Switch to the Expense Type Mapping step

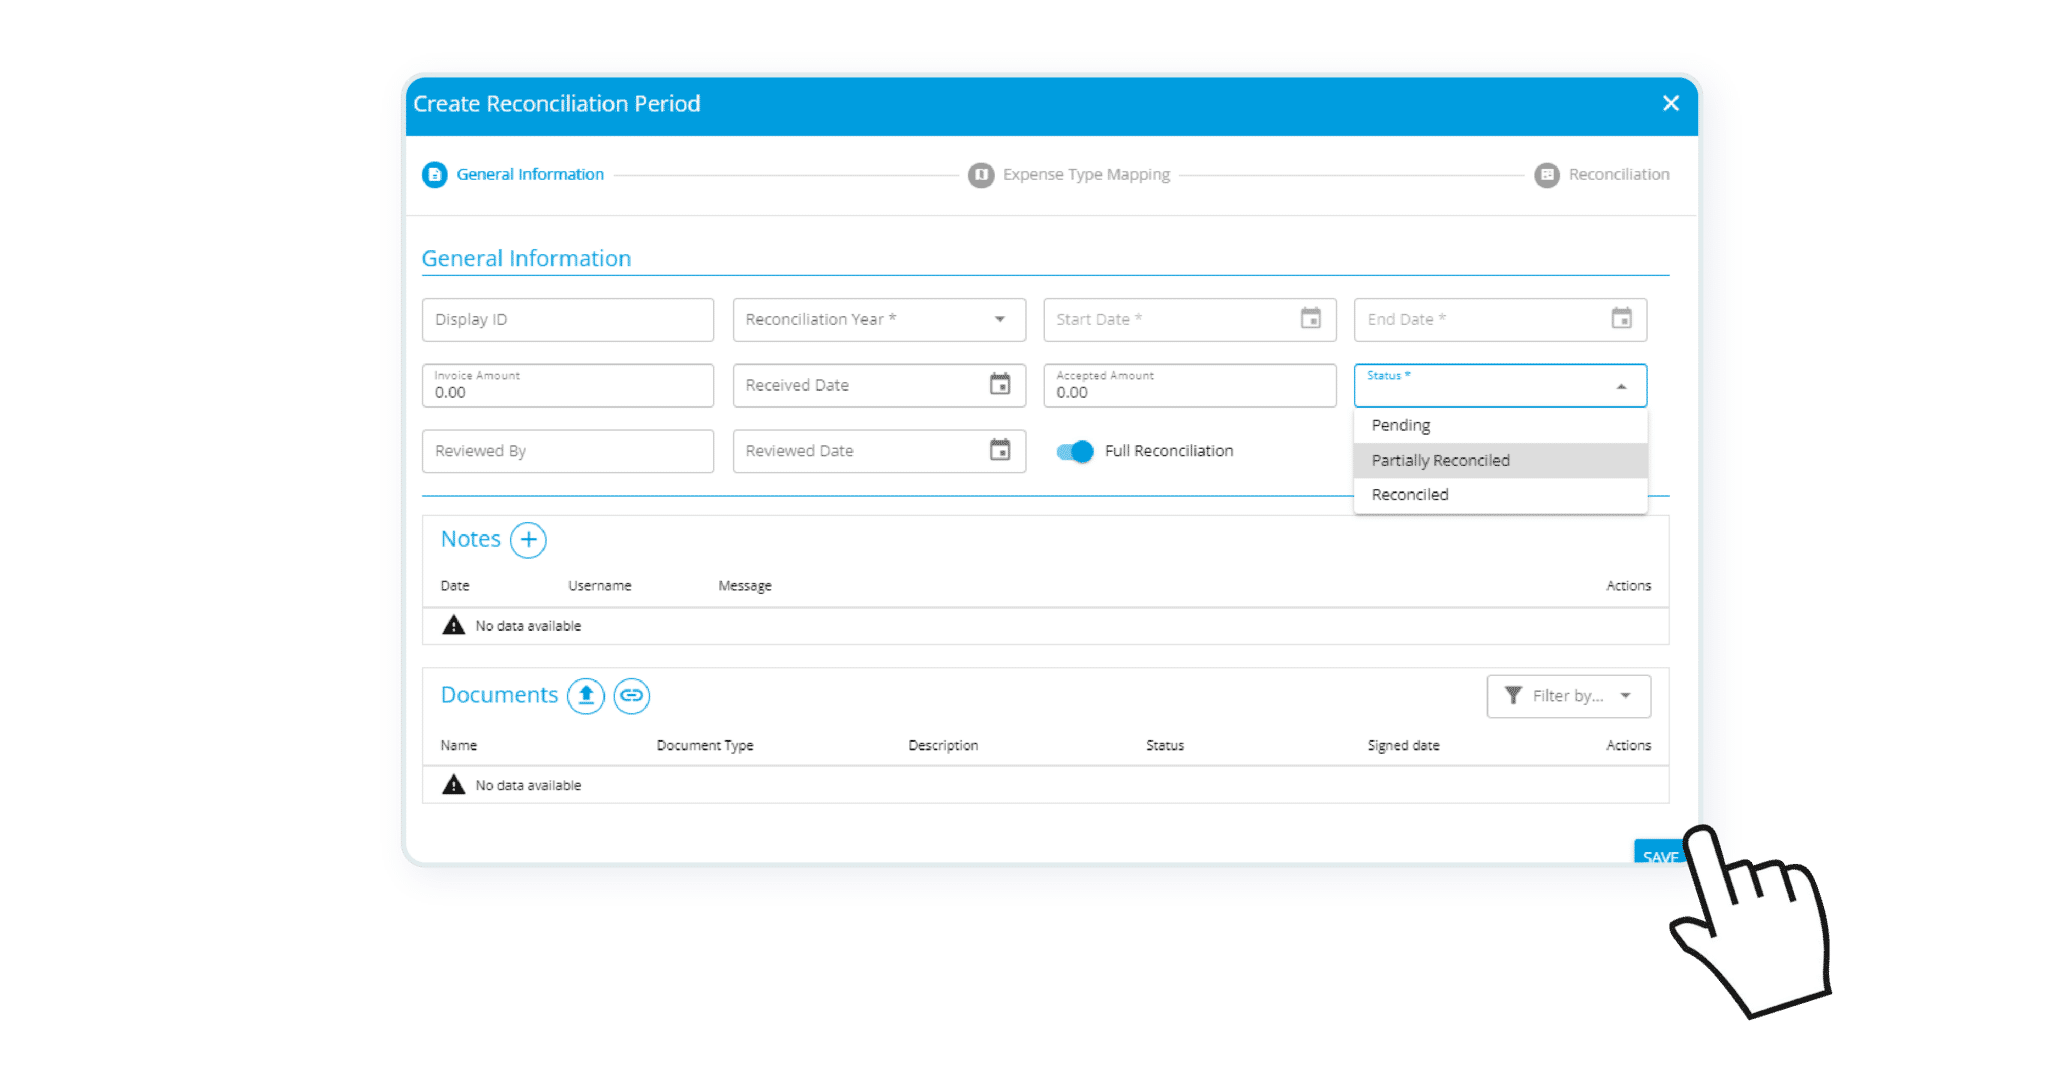point(1068,174)
